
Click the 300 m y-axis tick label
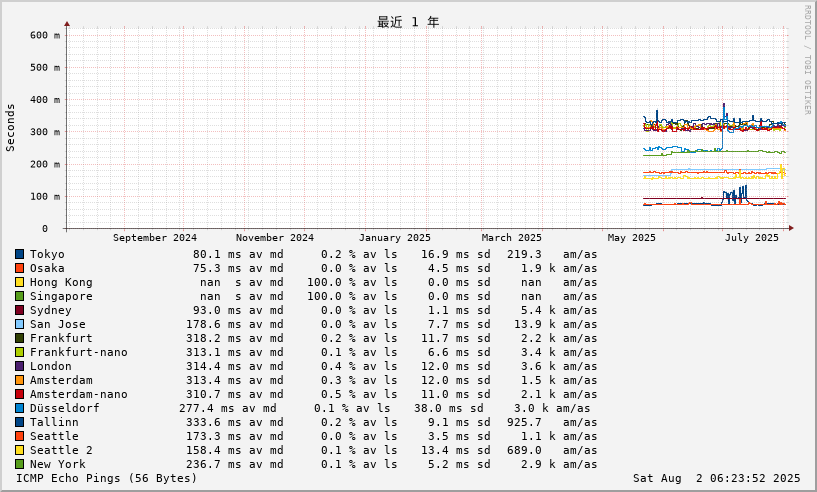45,132
